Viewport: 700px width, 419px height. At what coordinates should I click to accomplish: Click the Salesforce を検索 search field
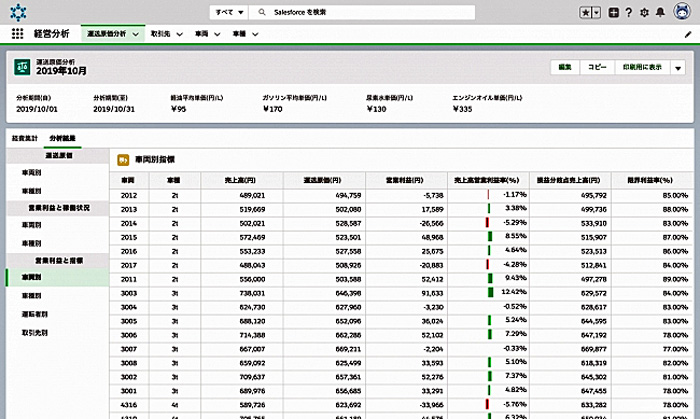tap(362, 12)
